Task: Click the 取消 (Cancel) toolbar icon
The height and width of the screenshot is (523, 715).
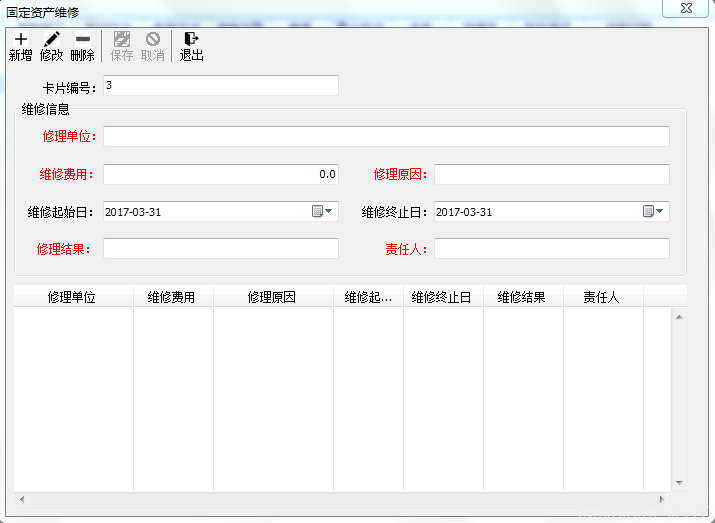Action: (153, 40)
